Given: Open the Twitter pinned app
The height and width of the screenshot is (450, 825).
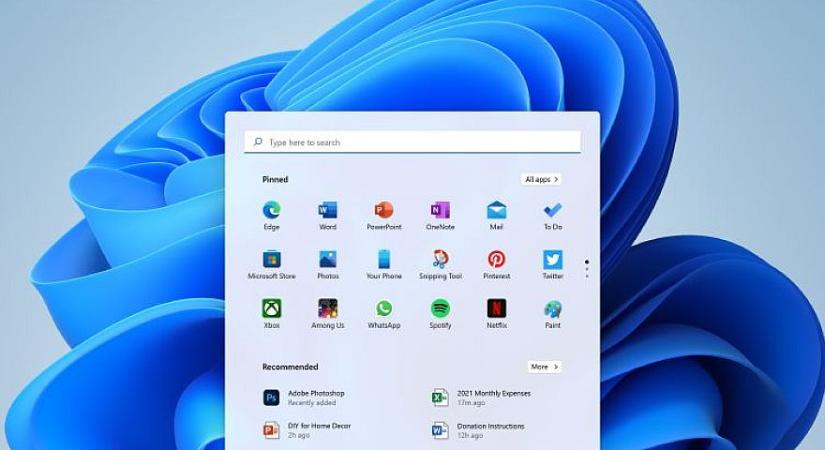Looking at the screenshot, I should (552, 259).
